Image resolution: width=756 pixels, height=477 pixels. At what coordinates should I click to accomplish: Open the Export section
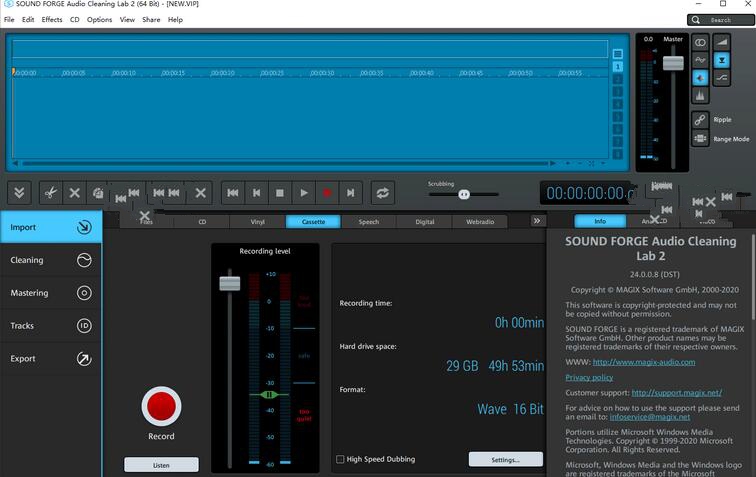click(51, 358)
